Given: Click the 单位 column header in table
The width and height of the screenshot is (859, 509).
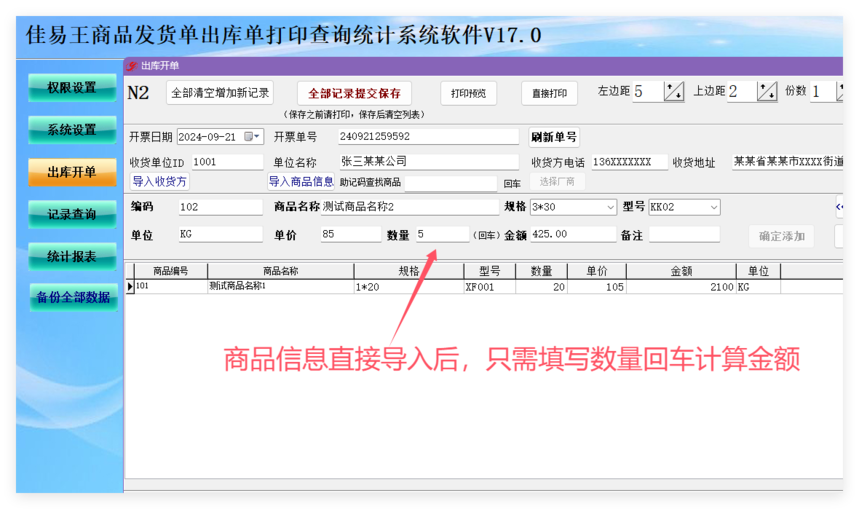Looking at the screenshot, I should (x=758, y=271).
